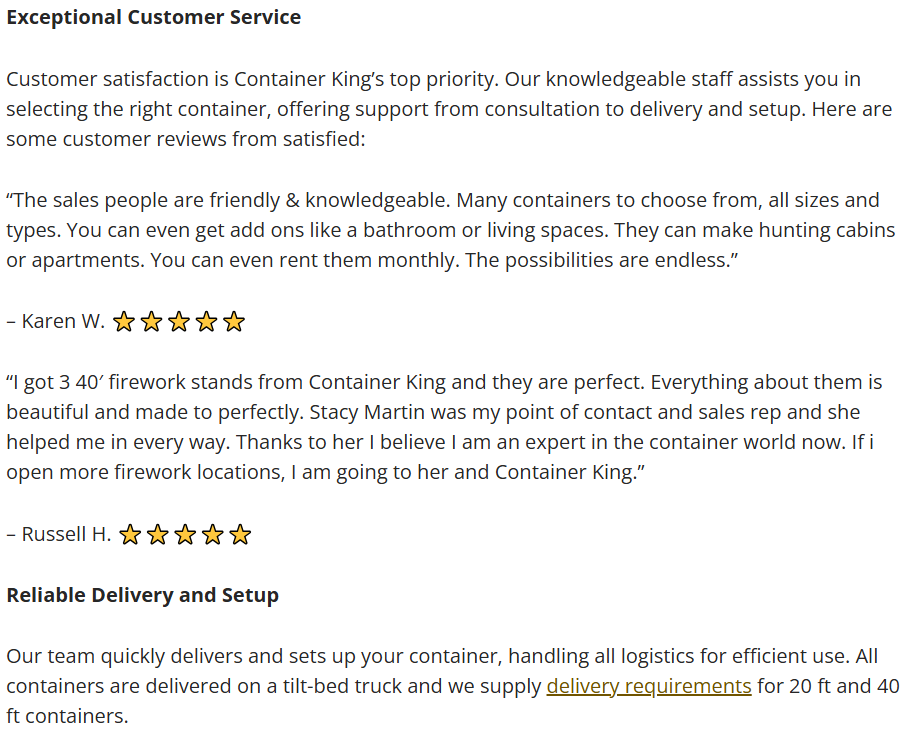Click second star in Russell H. rating
This screenshot has width=911, height=732.
[x=157, y=534]
